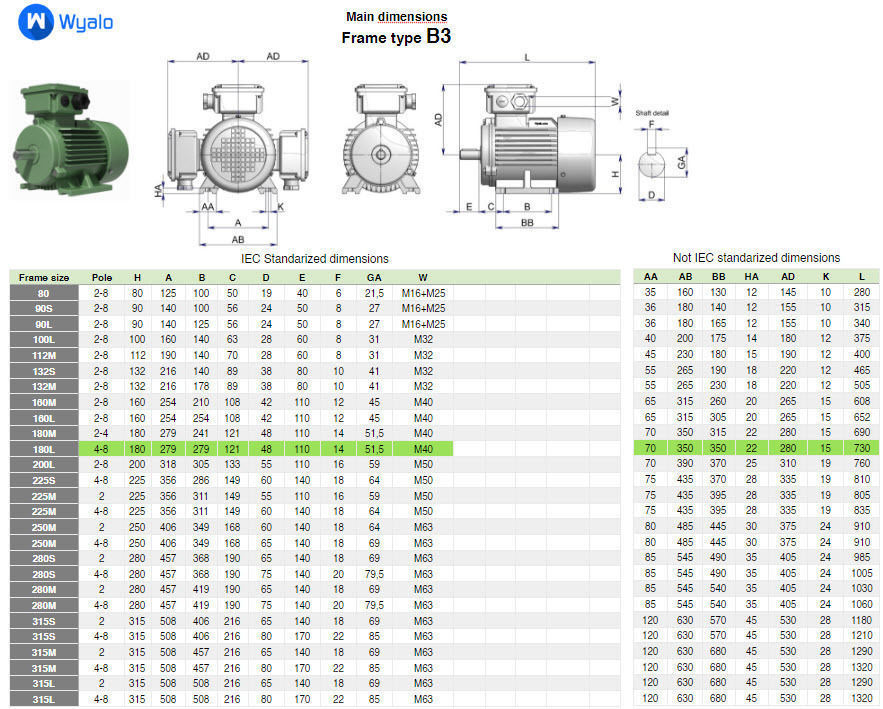
Task: Select the "21,5" GA value in the 80 row
Action: coord(374,293)
